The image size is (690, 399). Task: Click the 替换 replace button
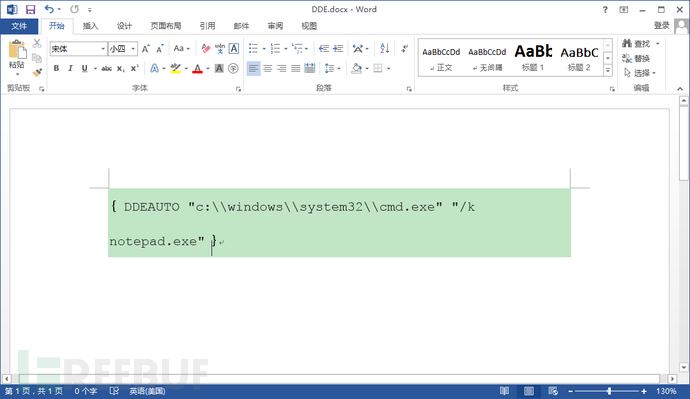[x=636, y=58]
